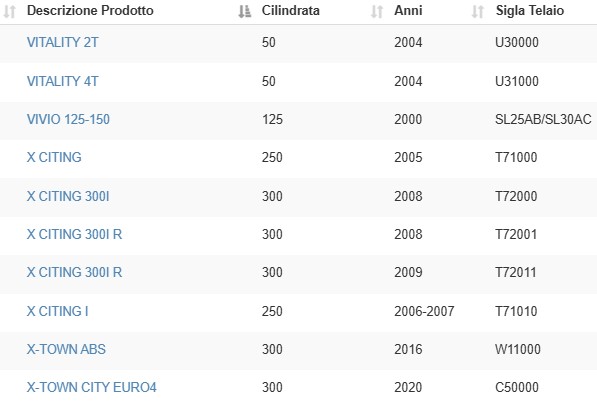Open X CITING 300I R from 2008
This screenshot has height=405, width=597.
(74, 234)
